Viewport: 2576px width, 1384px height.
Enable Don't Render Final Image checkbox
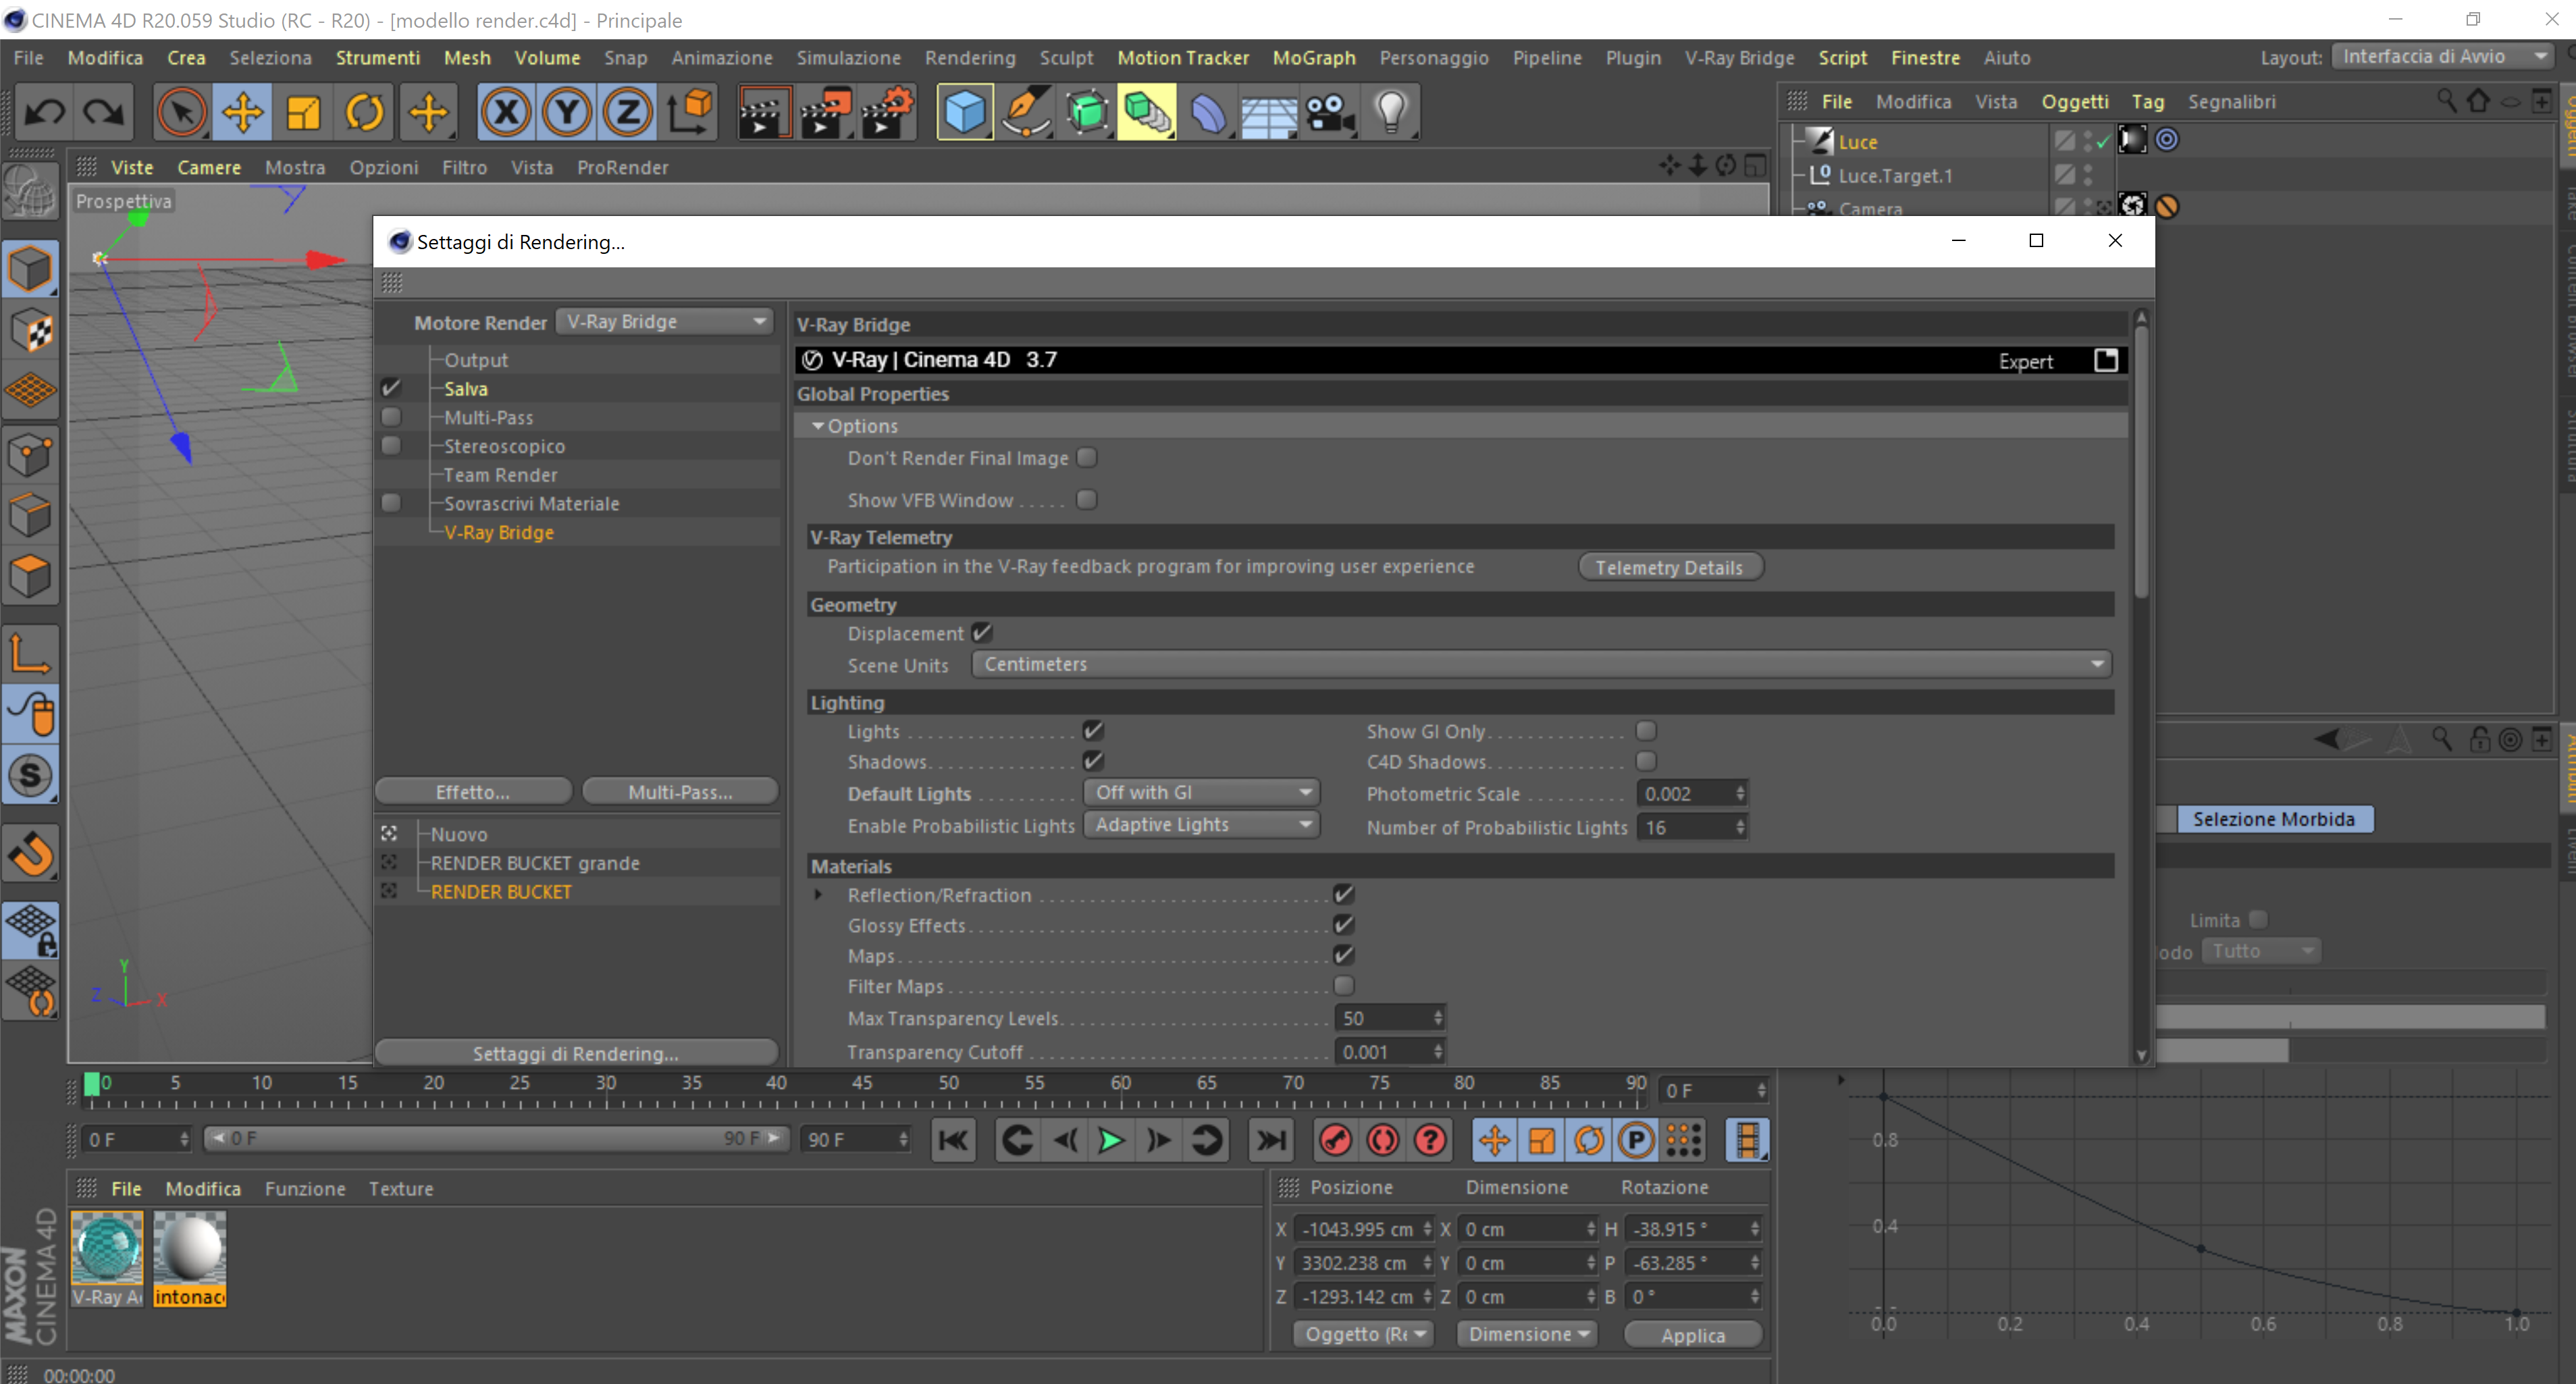click(x=1087, y=458)
